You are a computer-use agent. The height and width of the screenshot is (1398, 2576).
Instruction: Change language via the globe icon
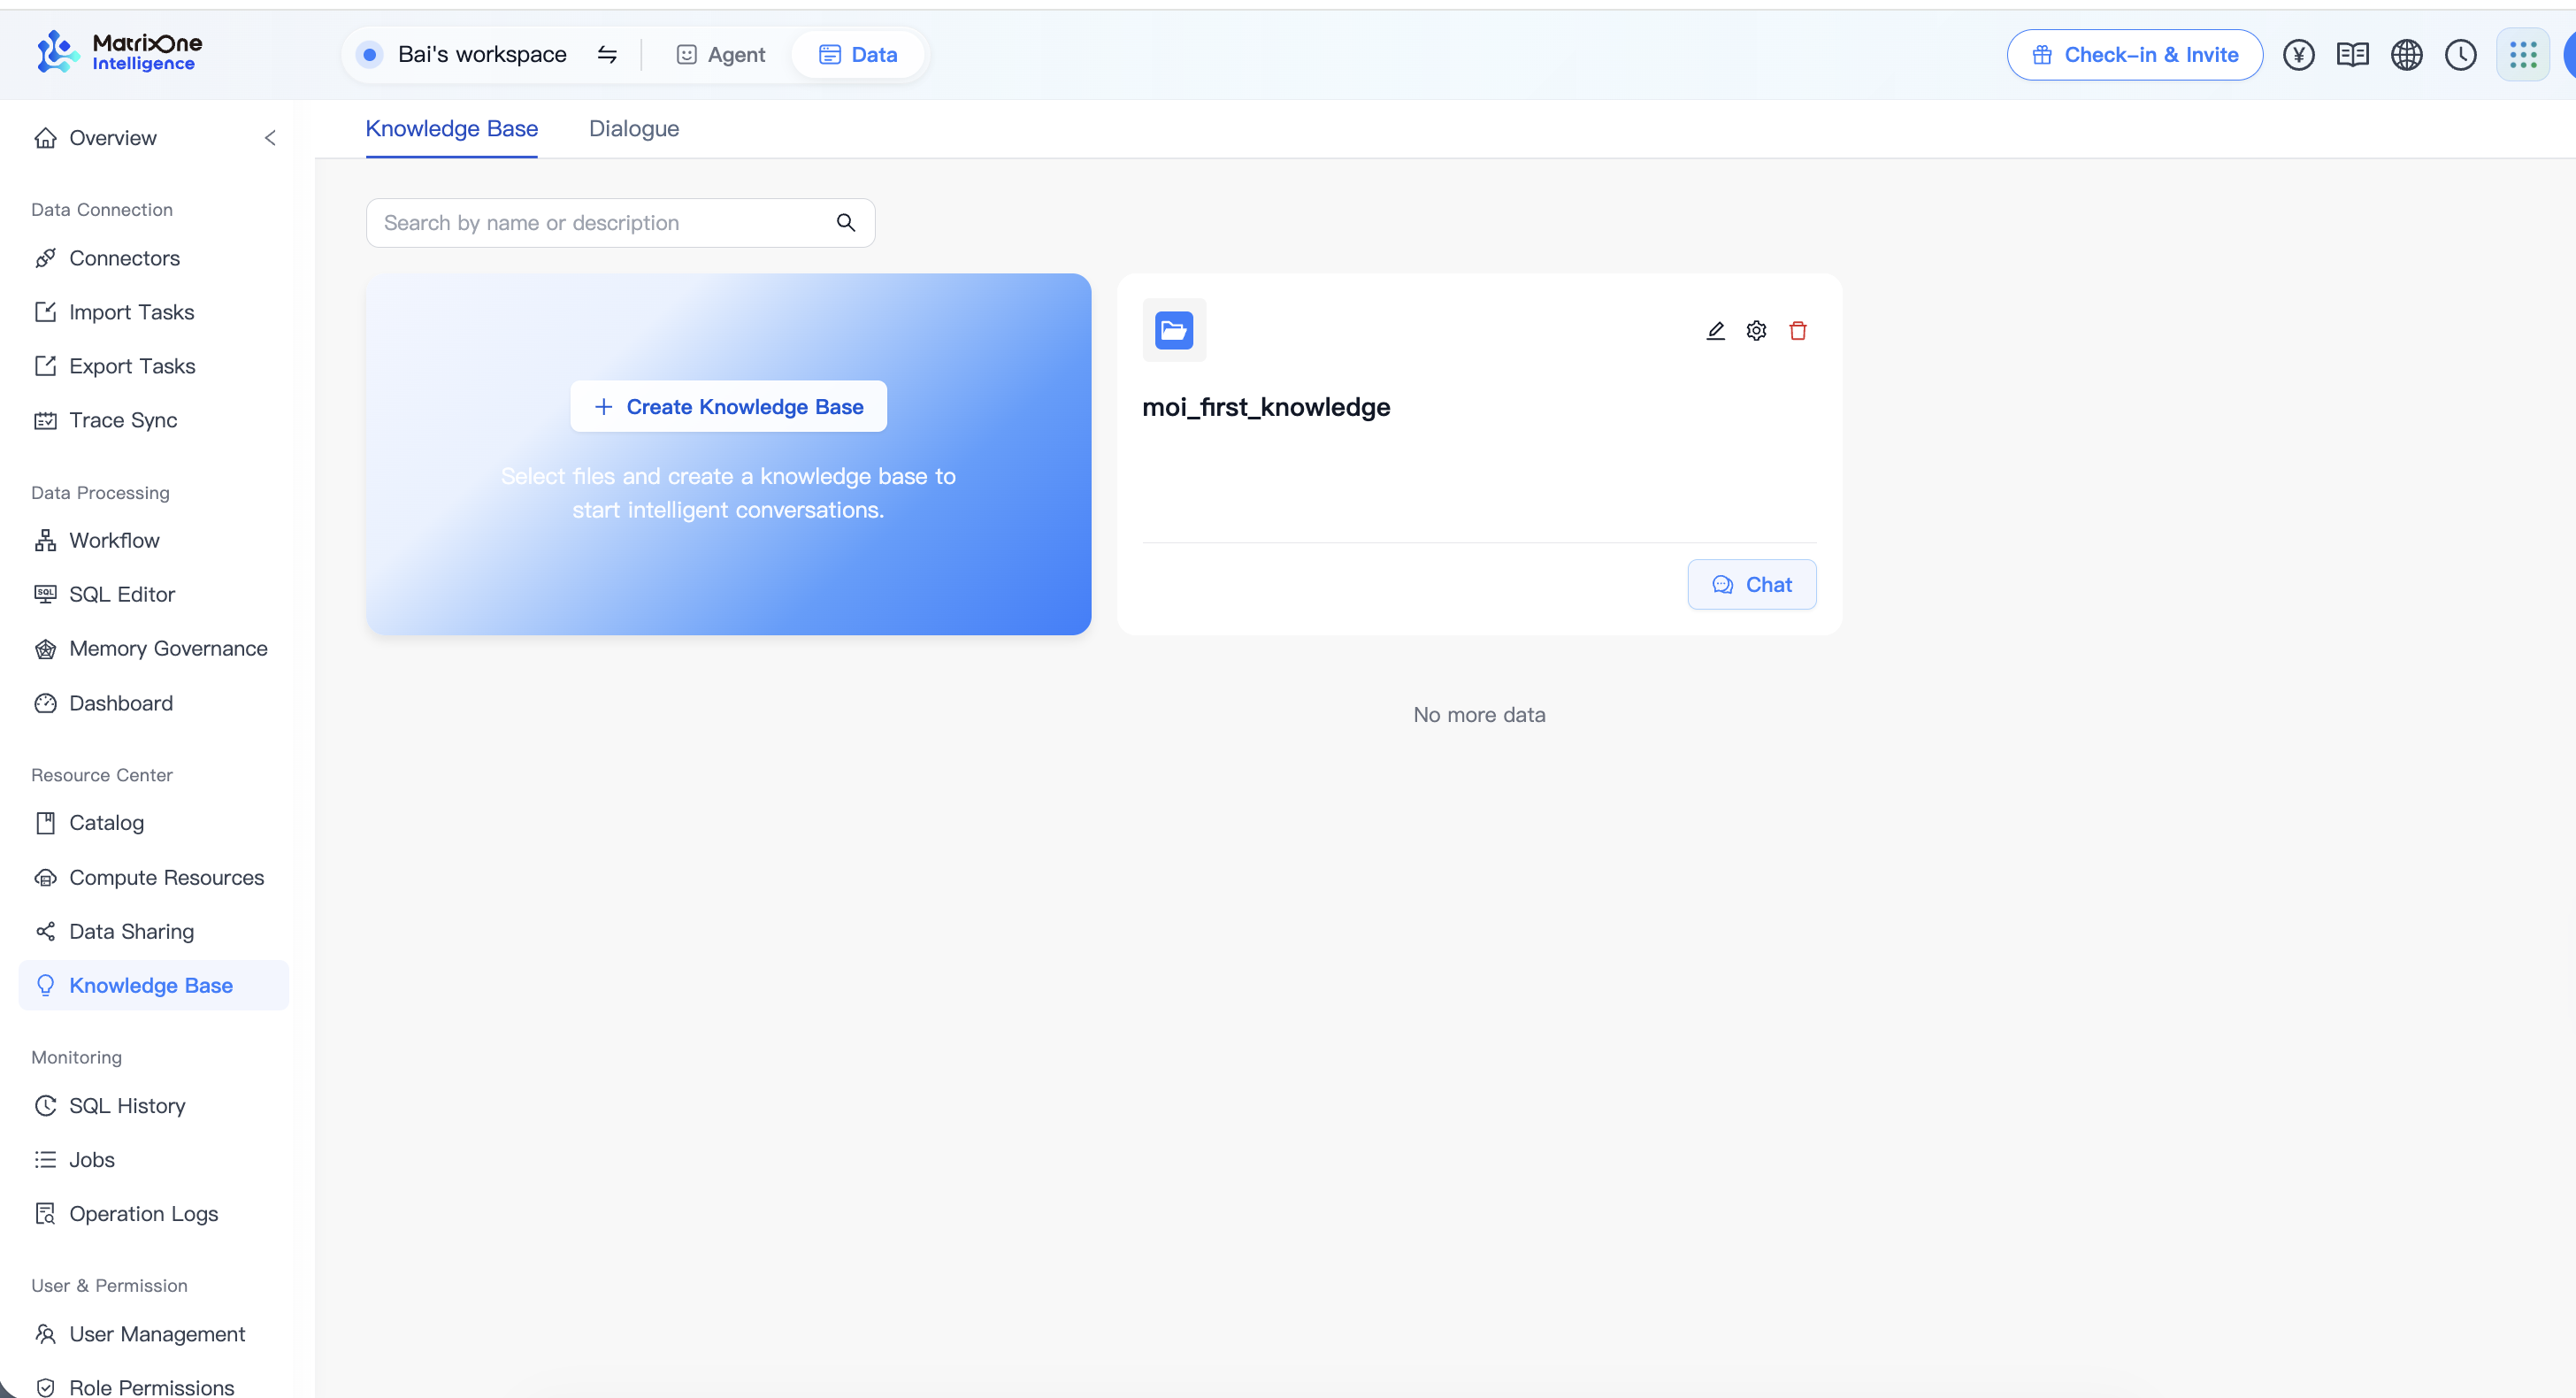[2407, 54]
